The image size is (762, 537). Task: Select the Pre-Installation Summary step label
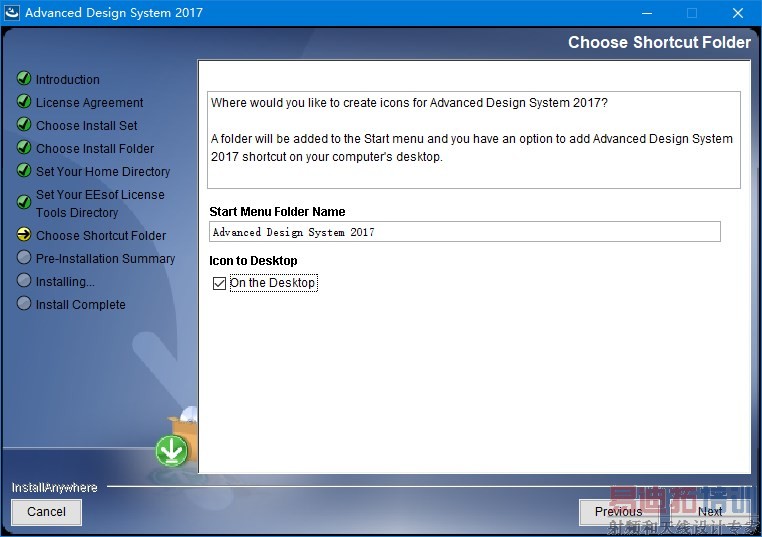click(x=105, y=259)
